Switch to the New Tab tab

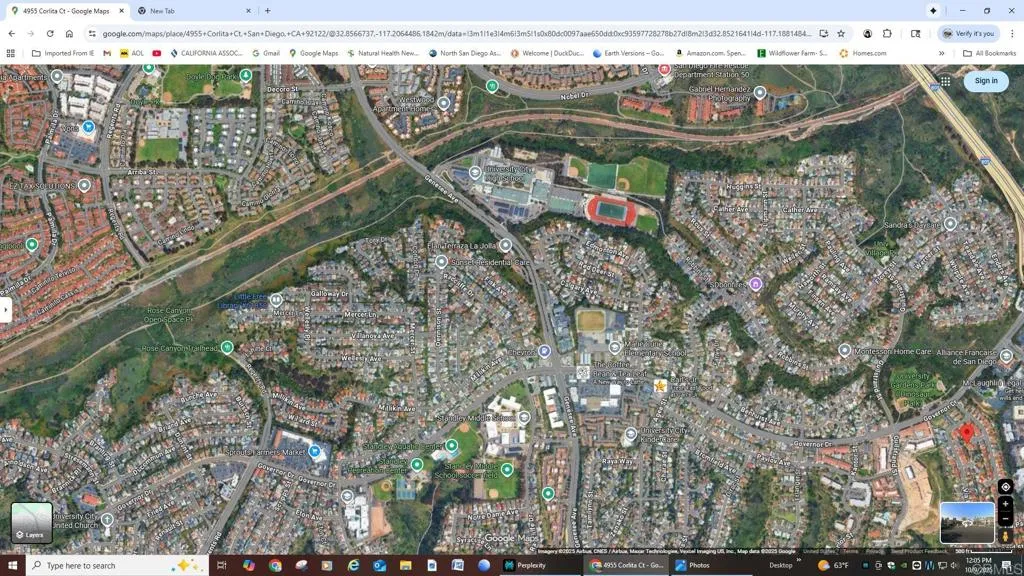click(190, 11)
